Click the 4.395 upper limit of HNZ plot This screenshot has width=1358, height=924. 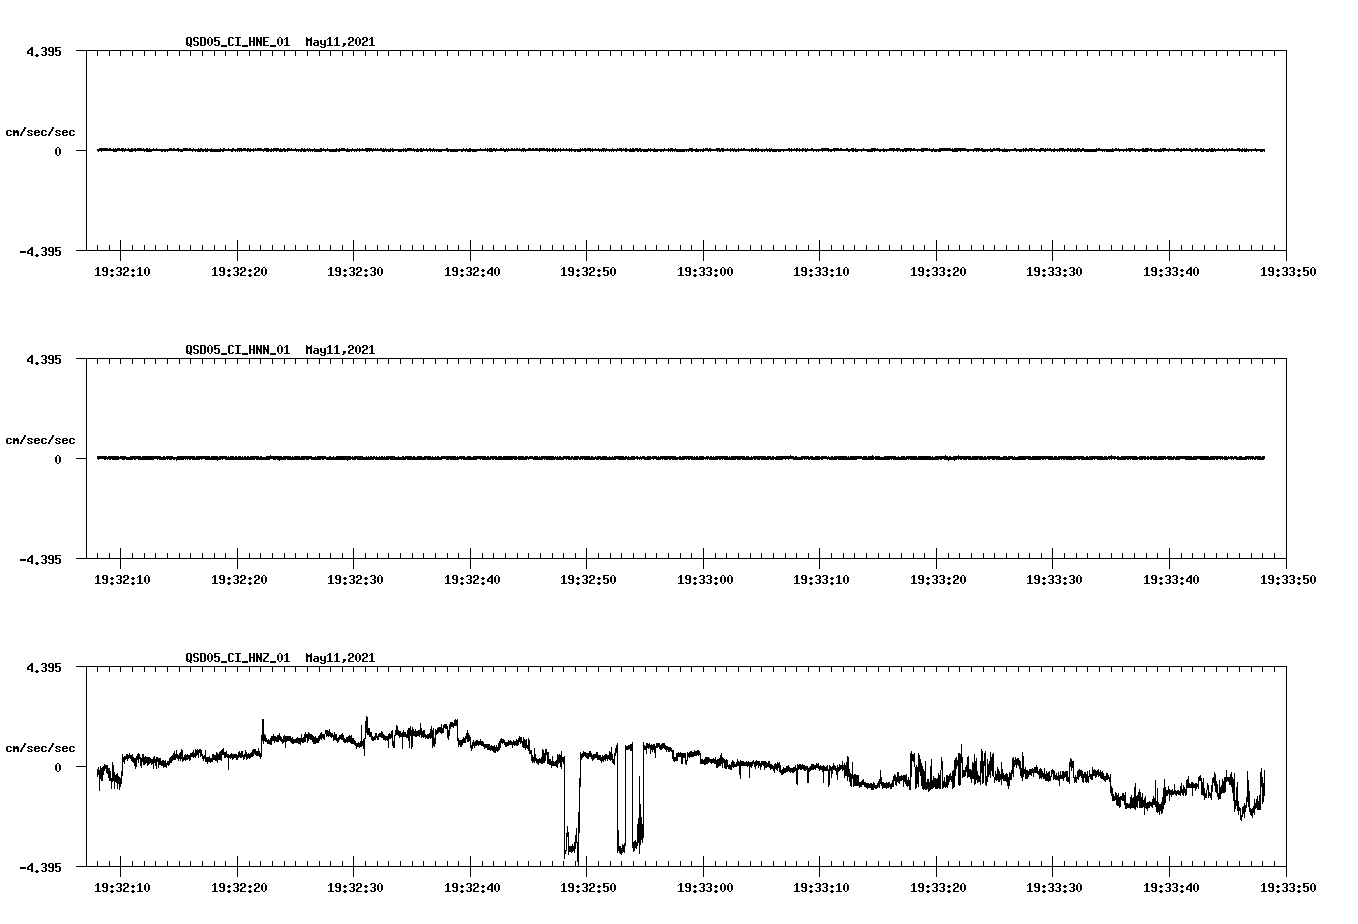[x=44, y=667]
